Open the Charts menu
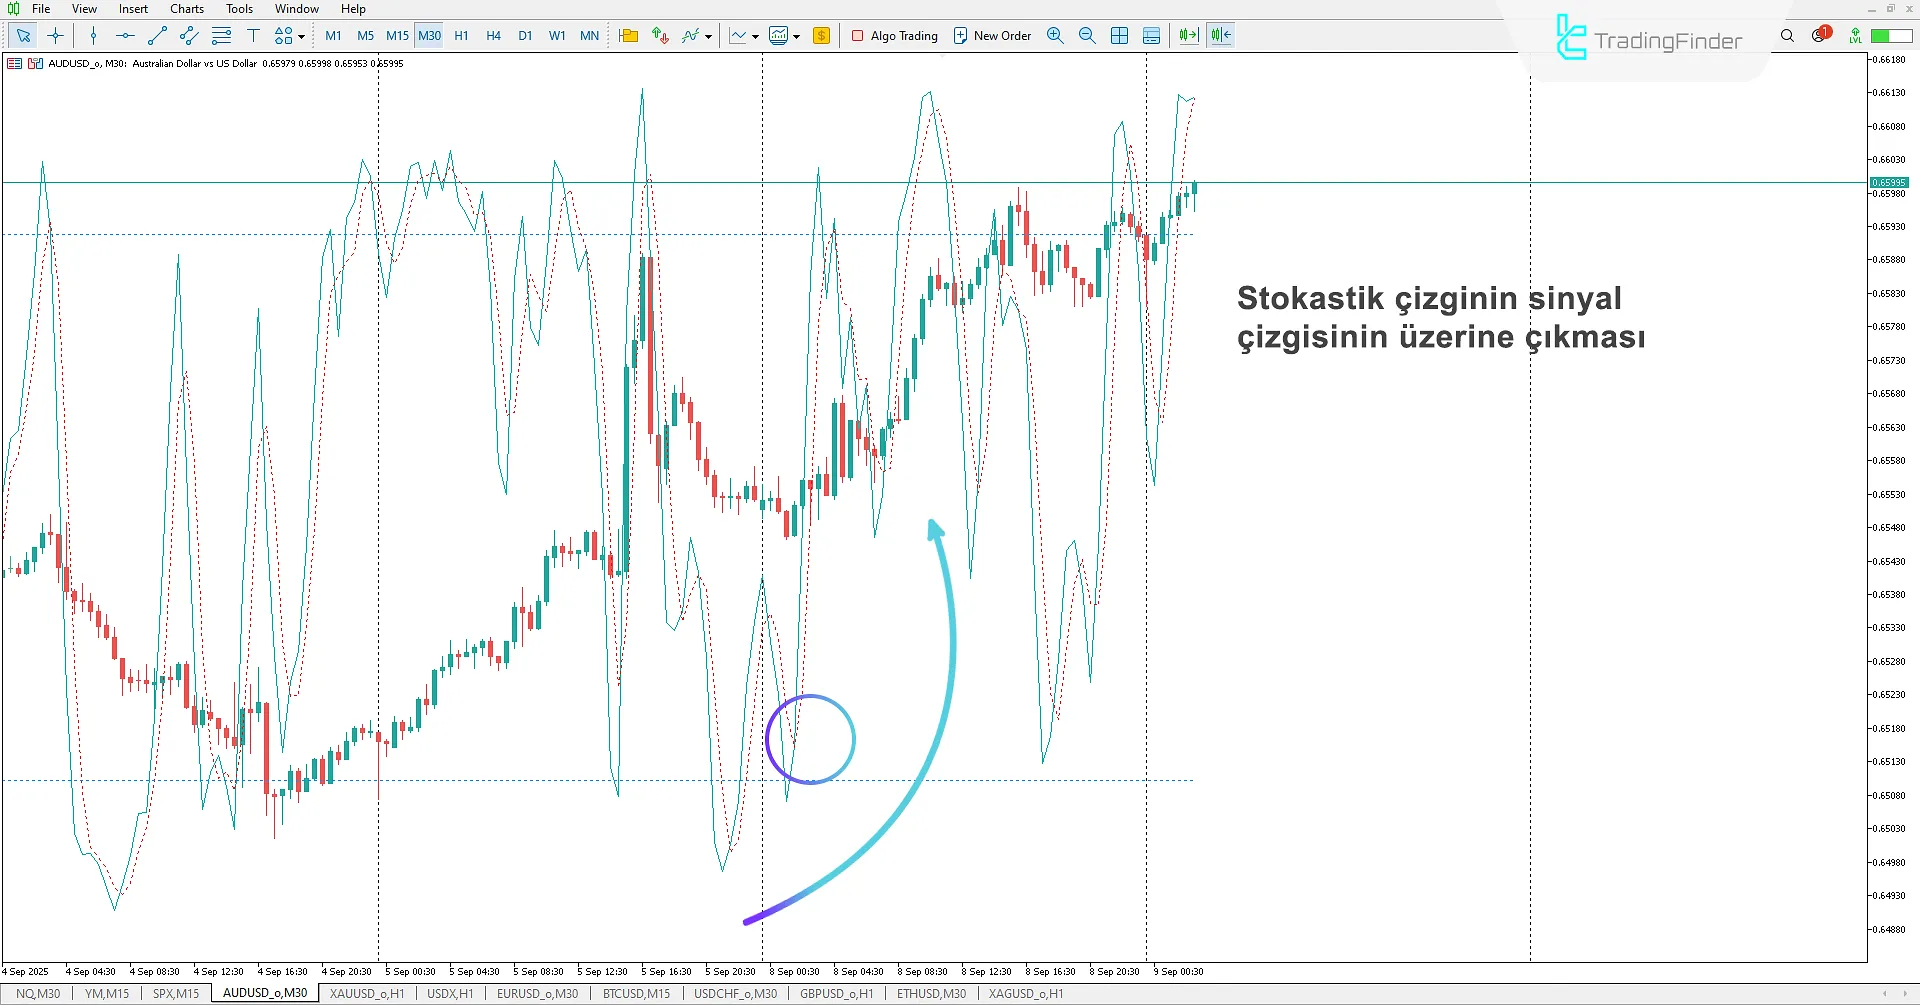1920x1005 pixels. (186, 8)
